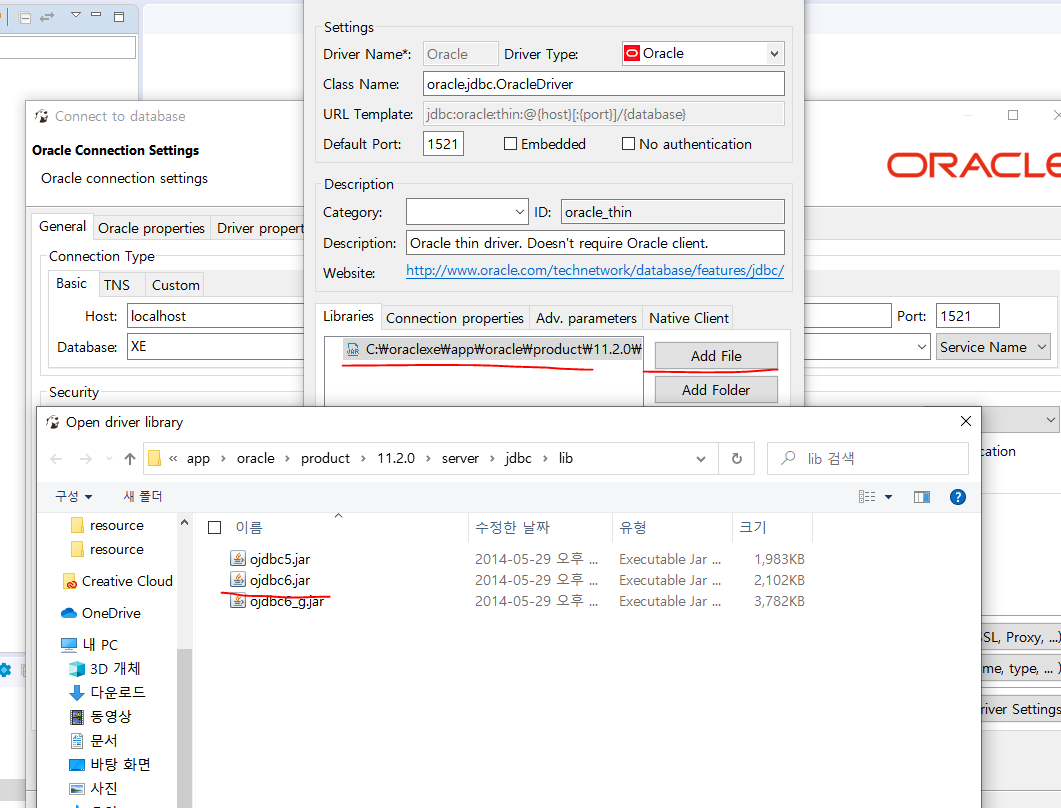Click 새 폴더 new folder button
Image resolution: width=1061 pixels, height=808 pixels.
tap(143, 496)
